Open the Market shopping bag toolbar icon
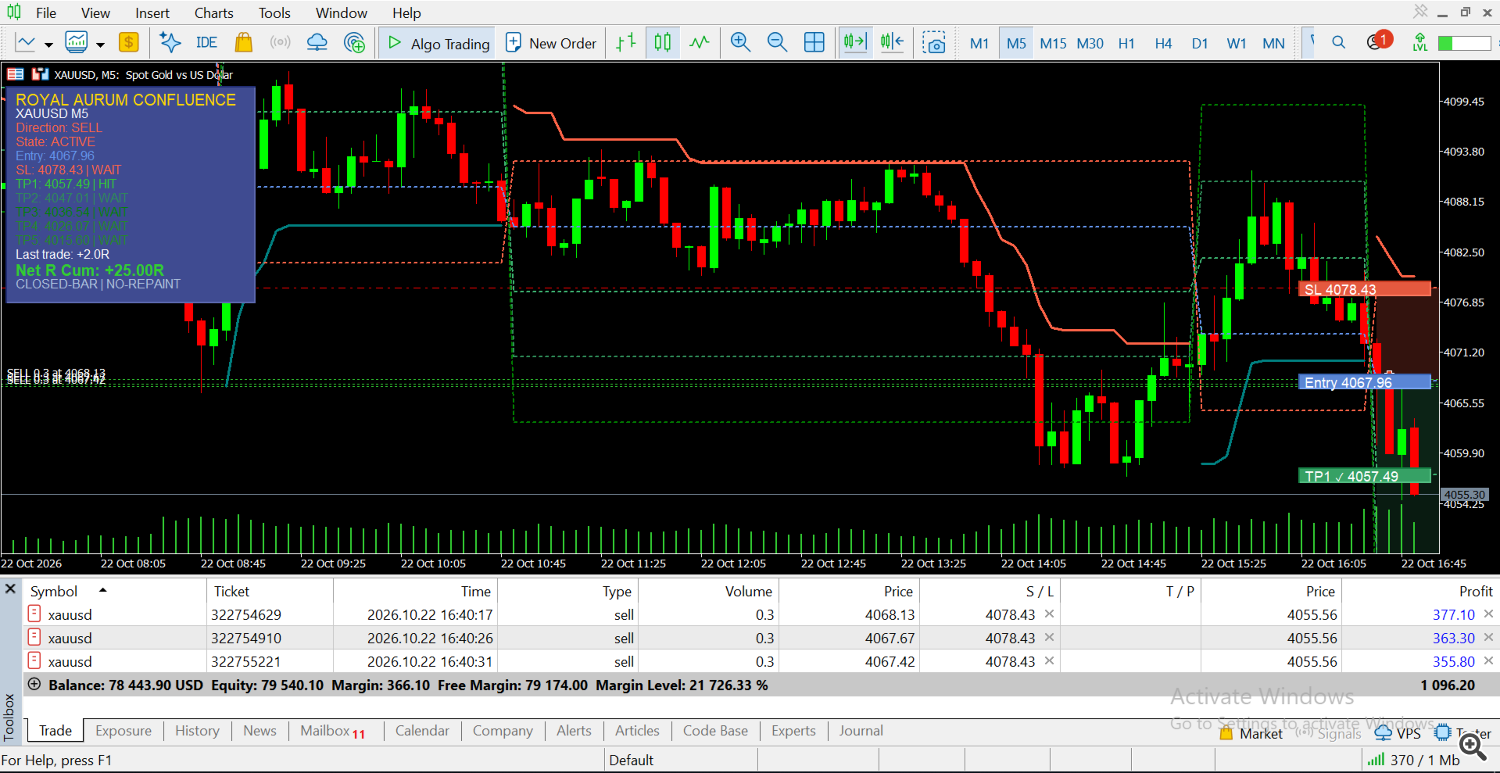Screen dimensions: 1500x773 (x=243, y=42)
